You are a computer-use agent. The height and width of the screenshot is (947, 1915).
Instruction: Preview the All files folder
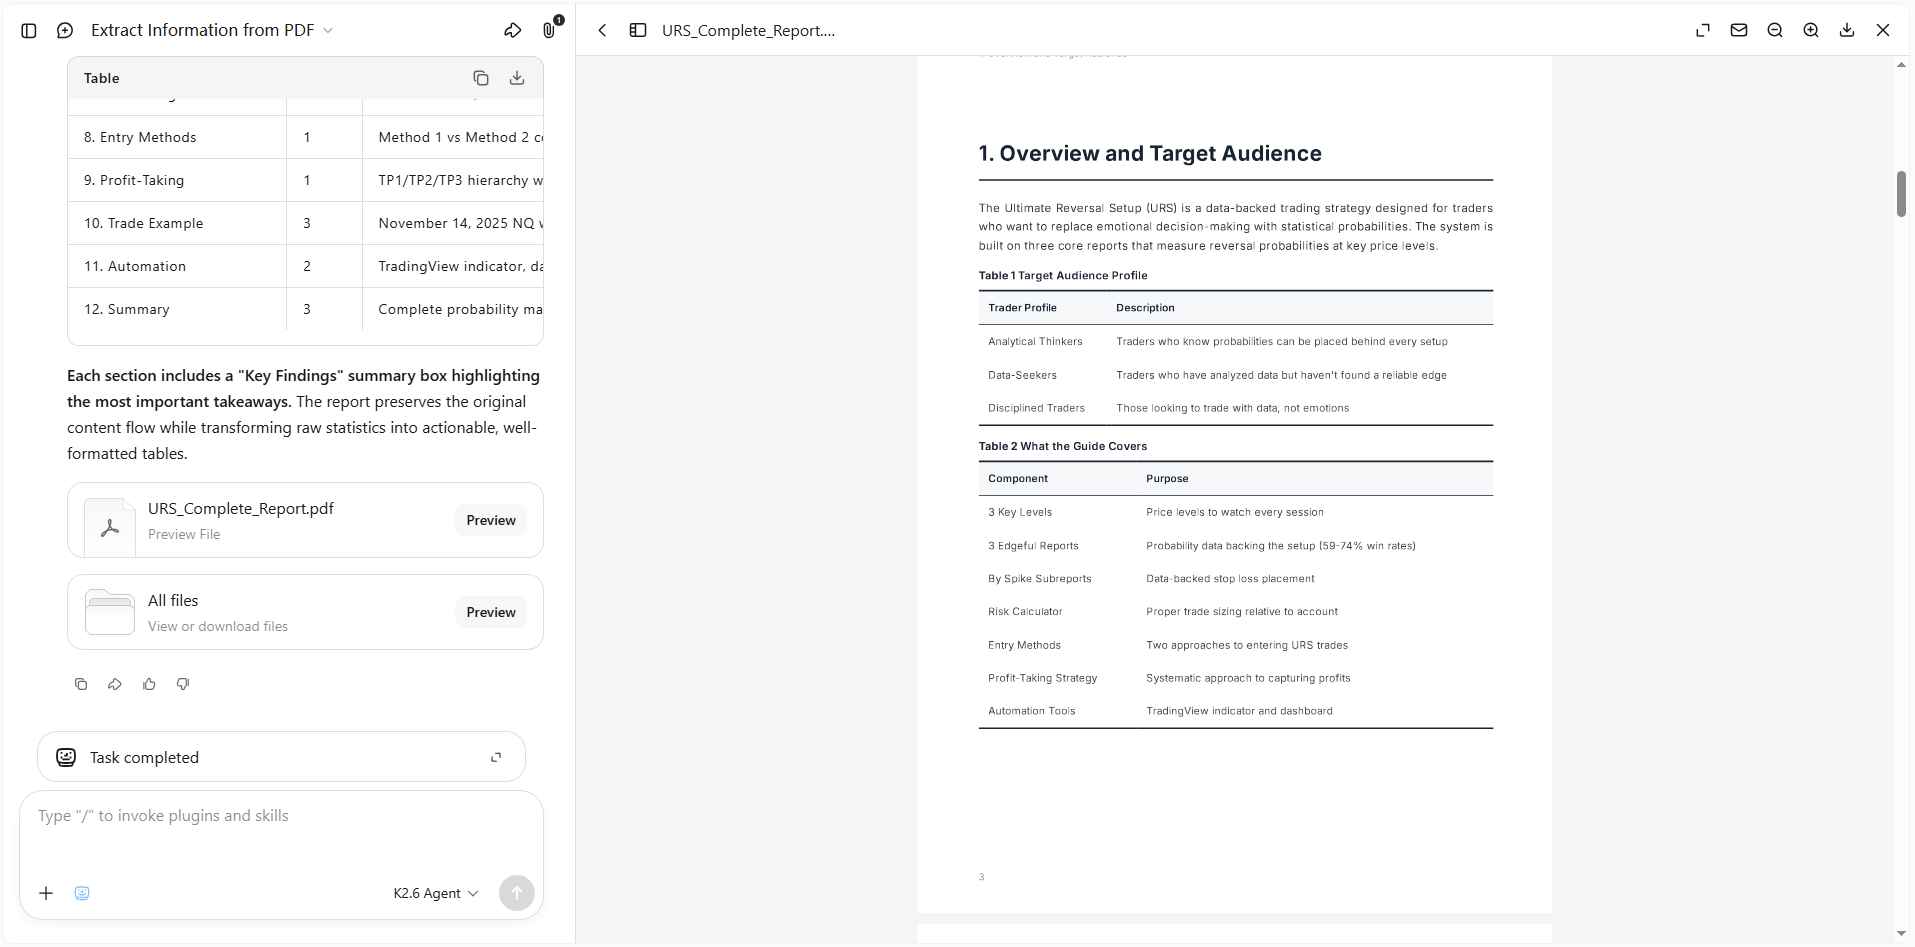491,612
